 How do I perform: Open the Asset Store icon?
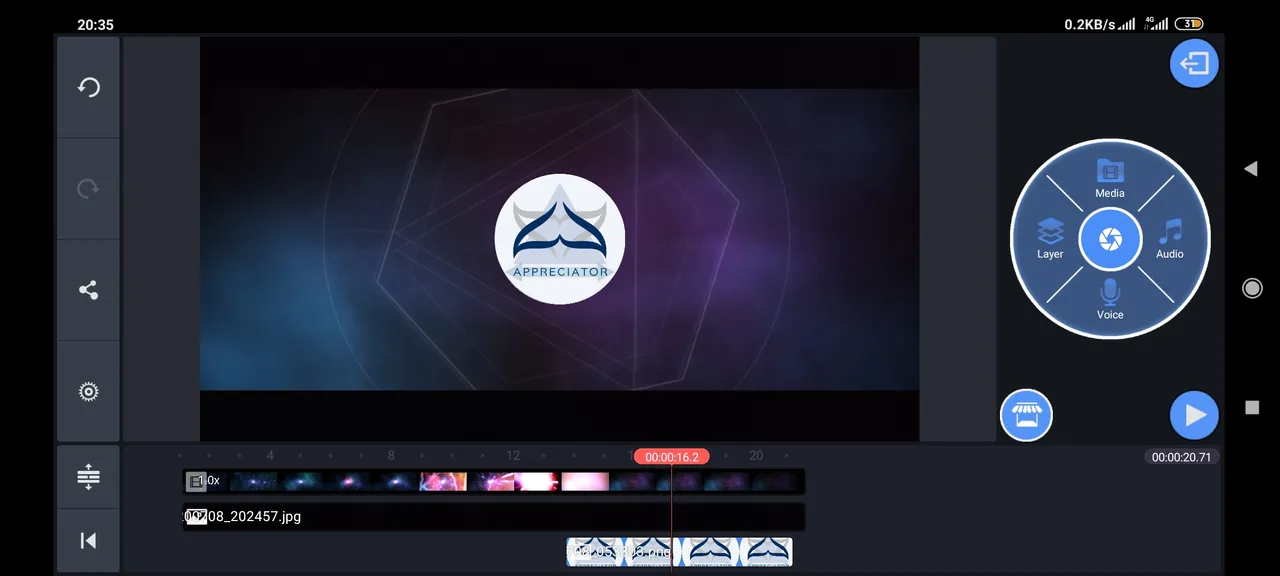1026,415
